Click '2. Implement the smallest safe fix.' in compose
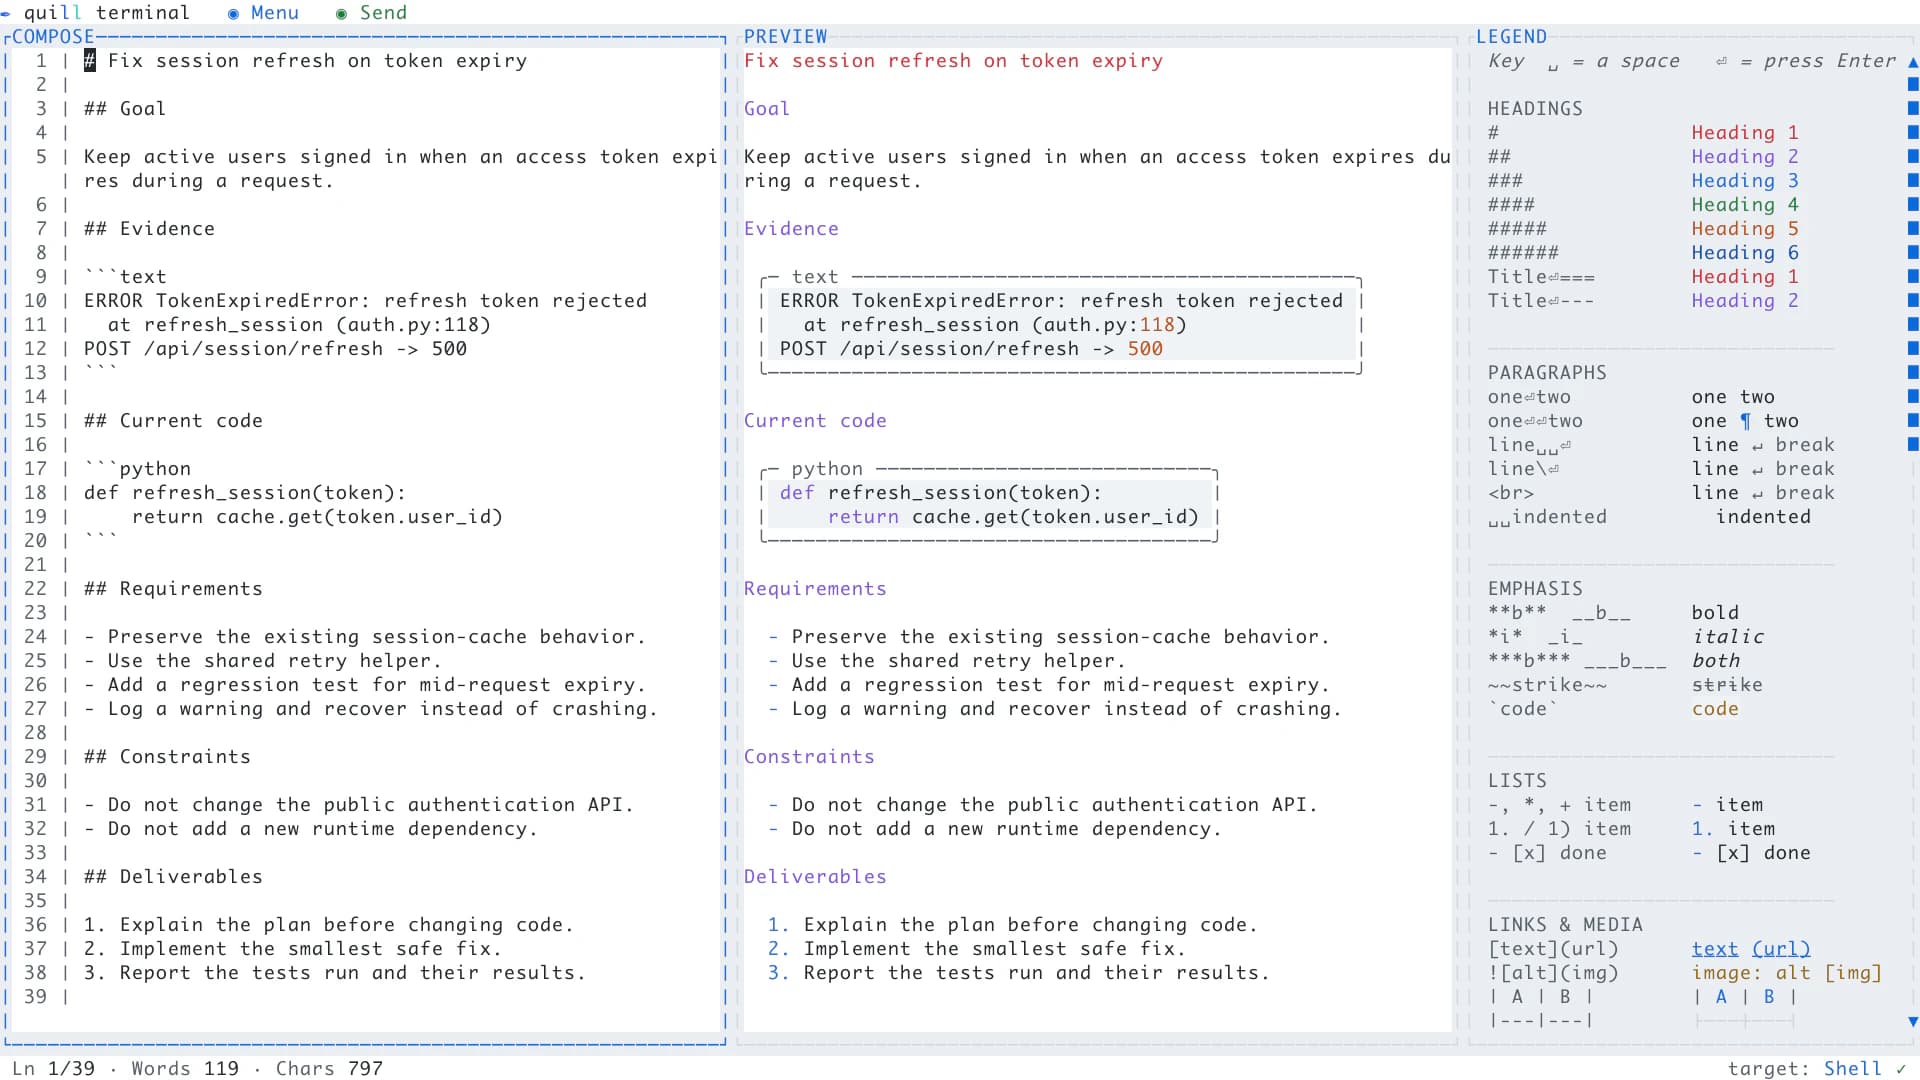1920x1080 pixels. click(293, 948)
